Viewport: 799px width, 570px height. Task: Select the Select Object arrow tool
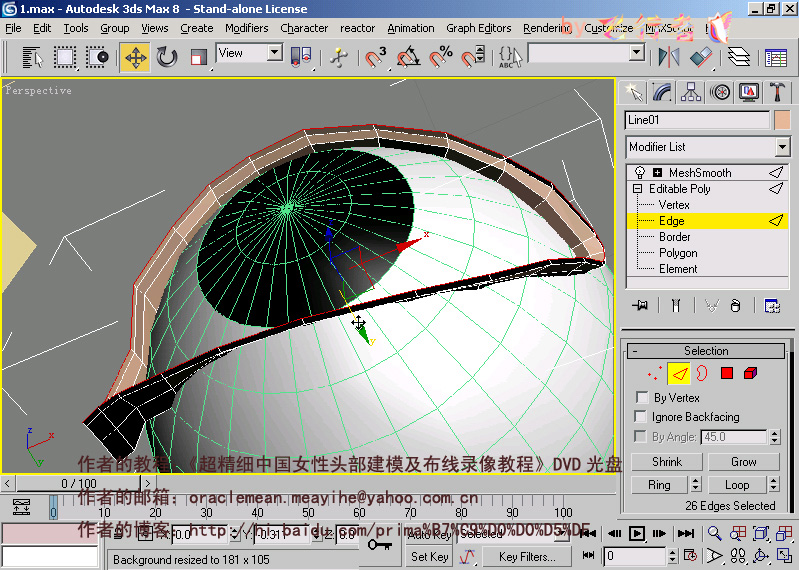click(33, 57)
